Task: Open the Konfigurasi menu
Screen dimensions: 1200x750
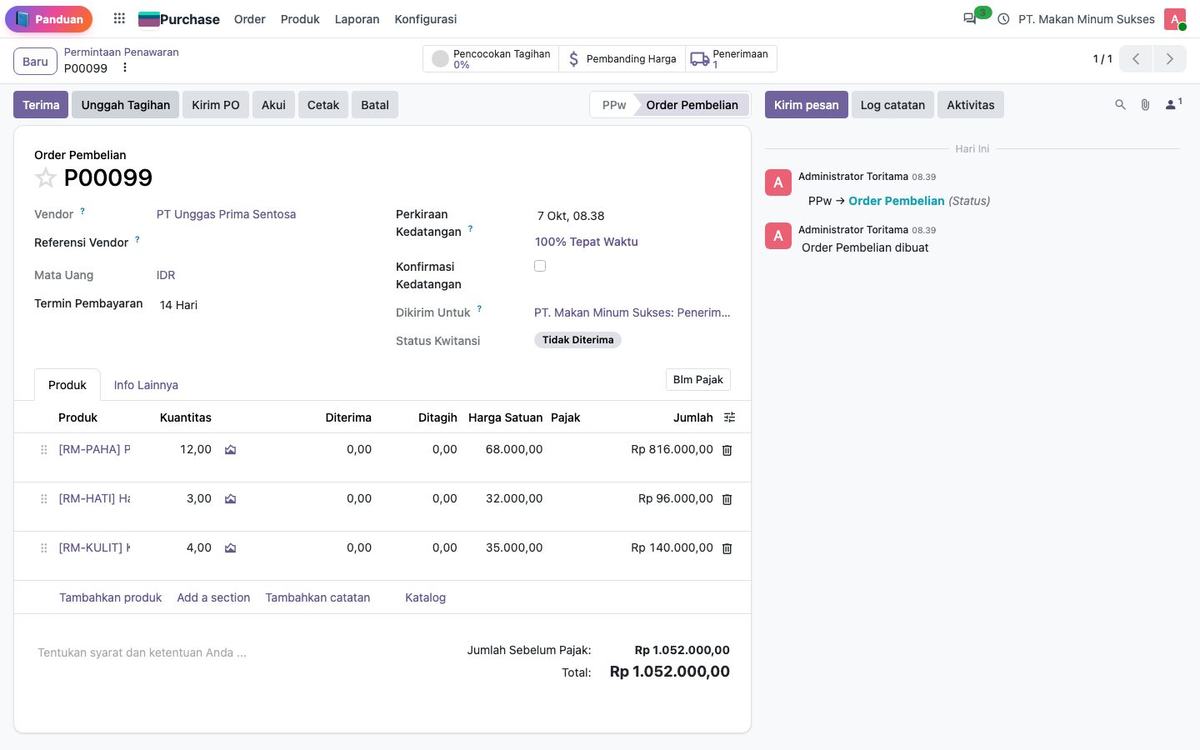Action: pyautogui.click(x=426, y=19)
